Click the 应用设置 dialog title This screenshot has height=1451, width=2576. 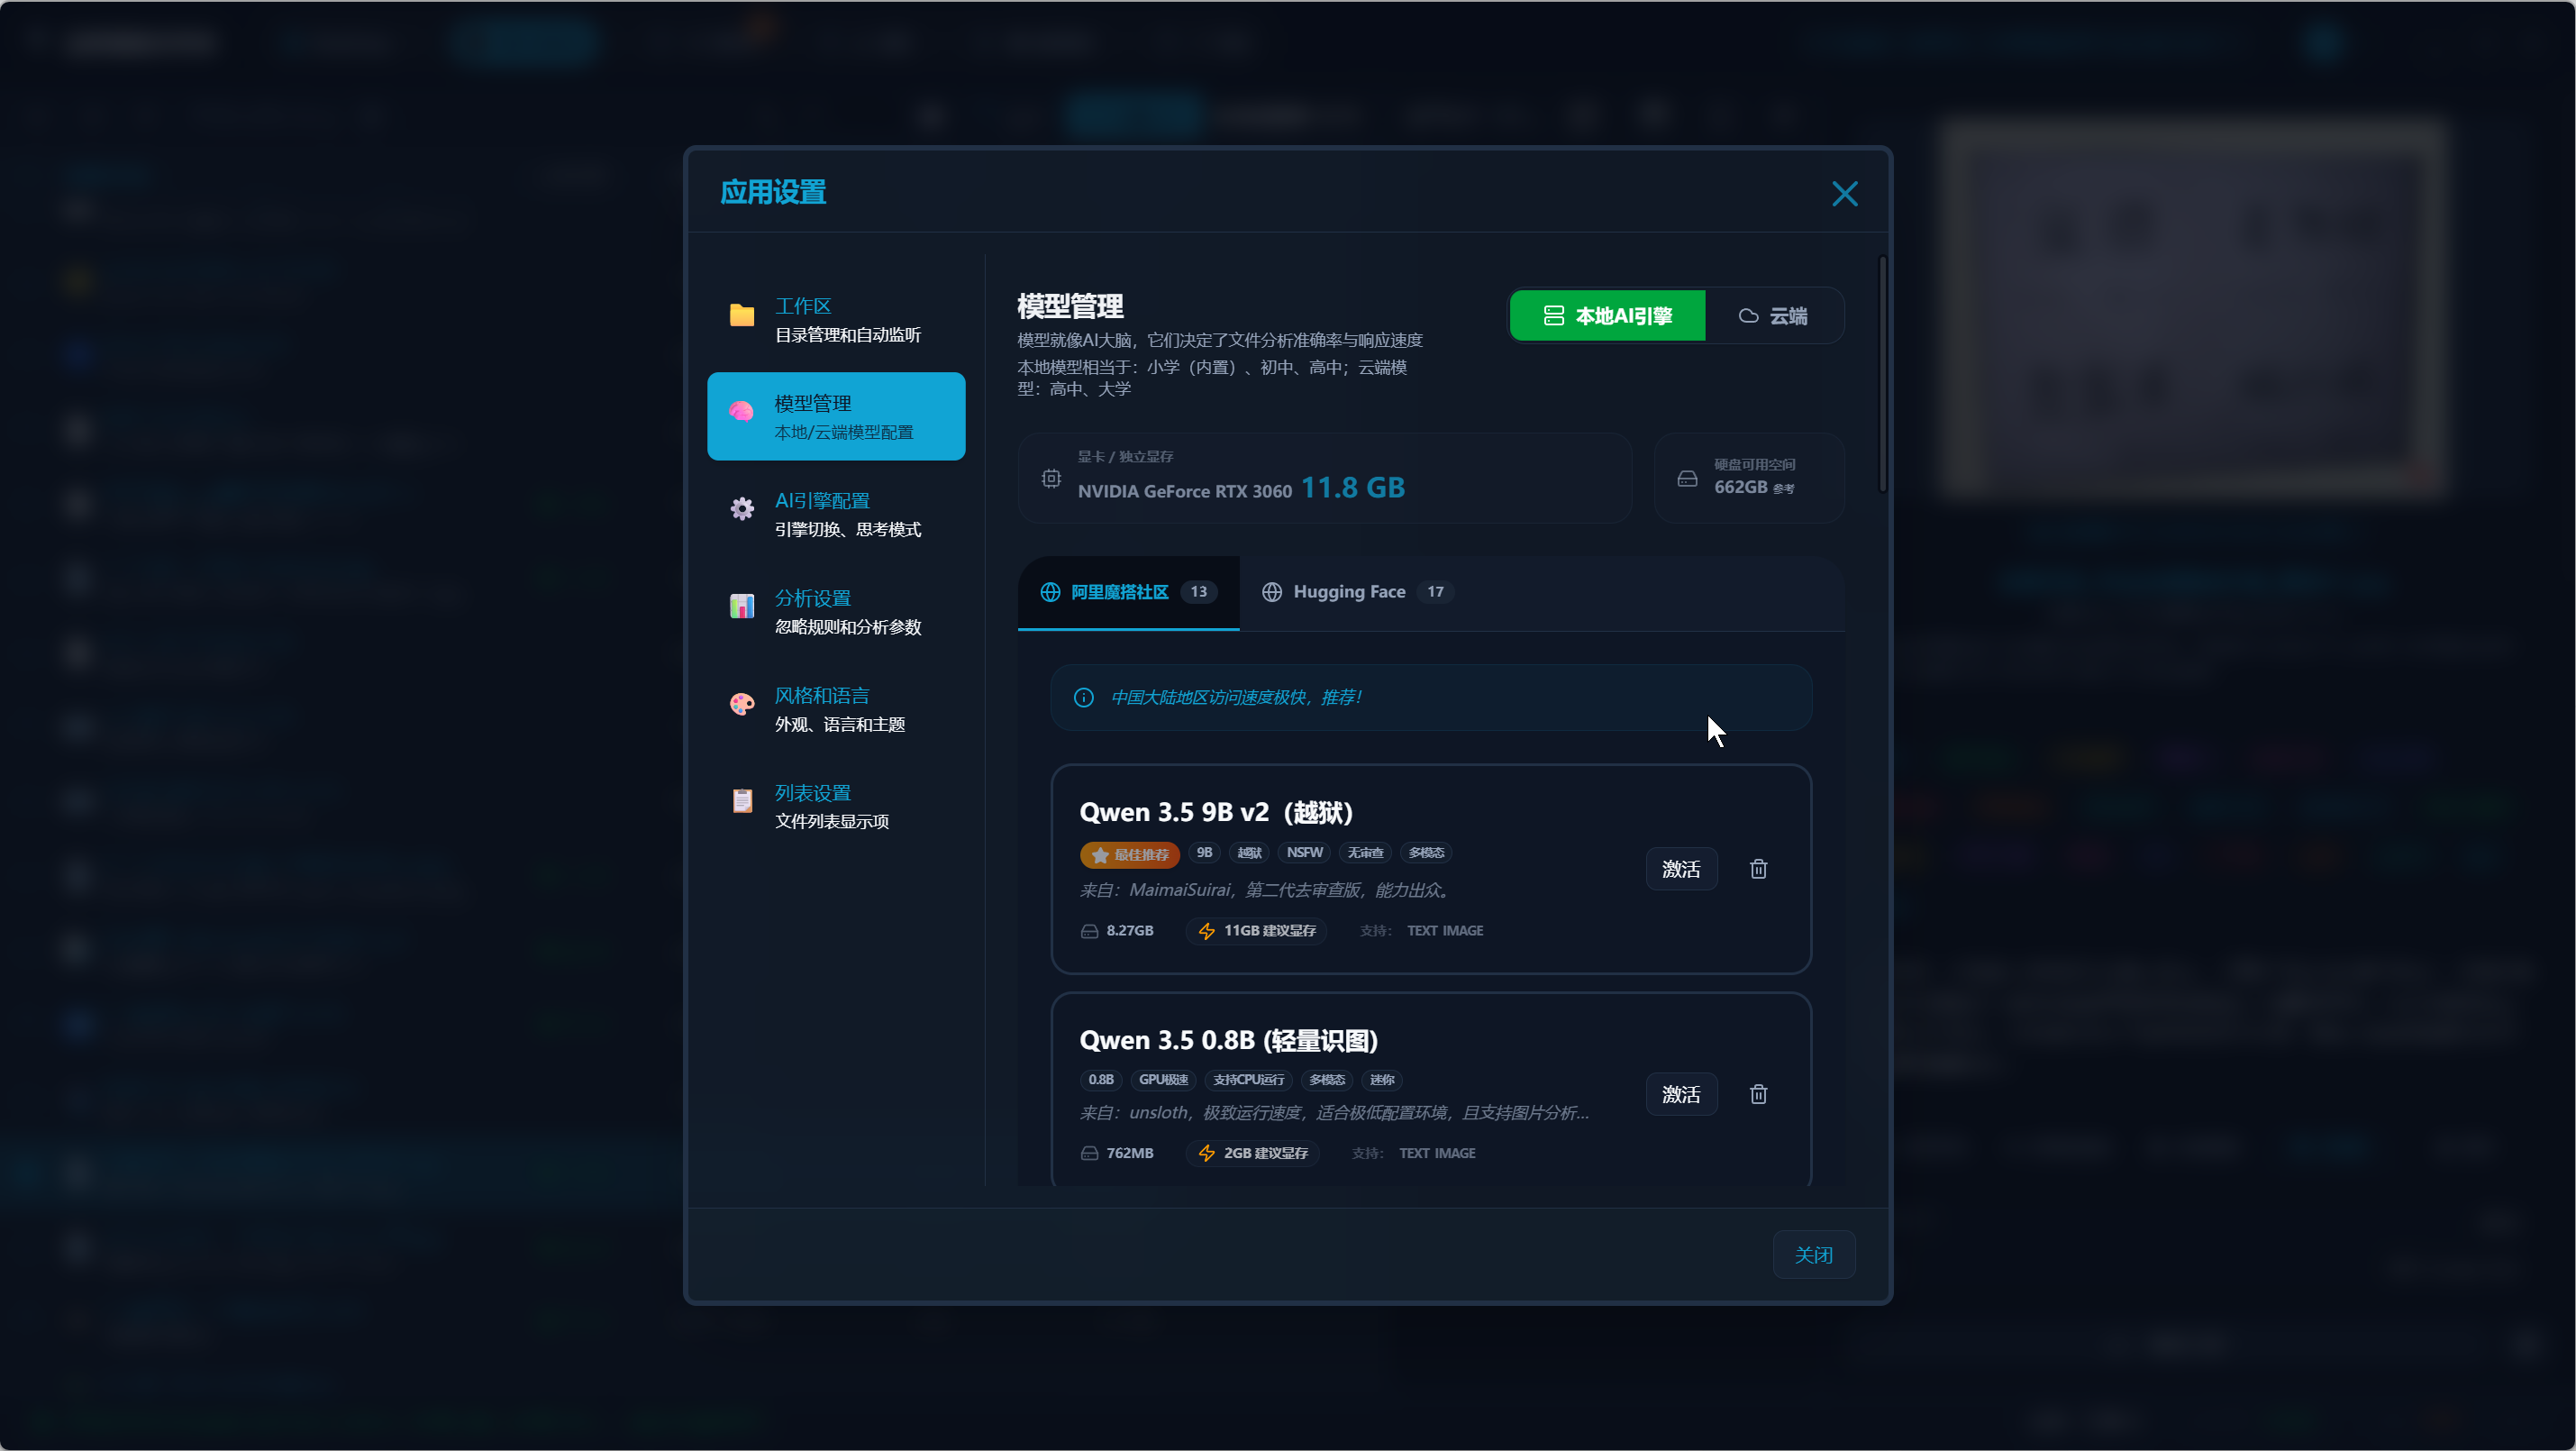click(x=773, y=192)
